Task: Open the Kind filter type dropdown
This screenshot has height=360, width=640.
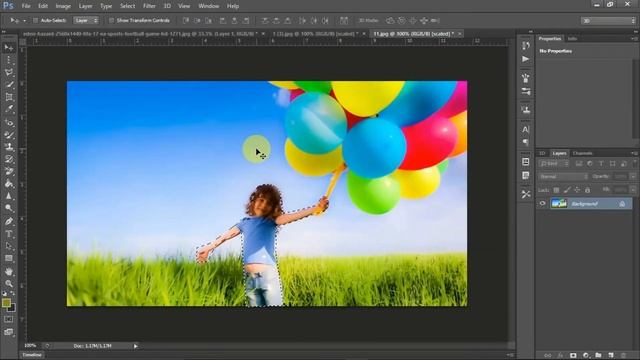Action: pyautogui.click(x=554, y=164)
